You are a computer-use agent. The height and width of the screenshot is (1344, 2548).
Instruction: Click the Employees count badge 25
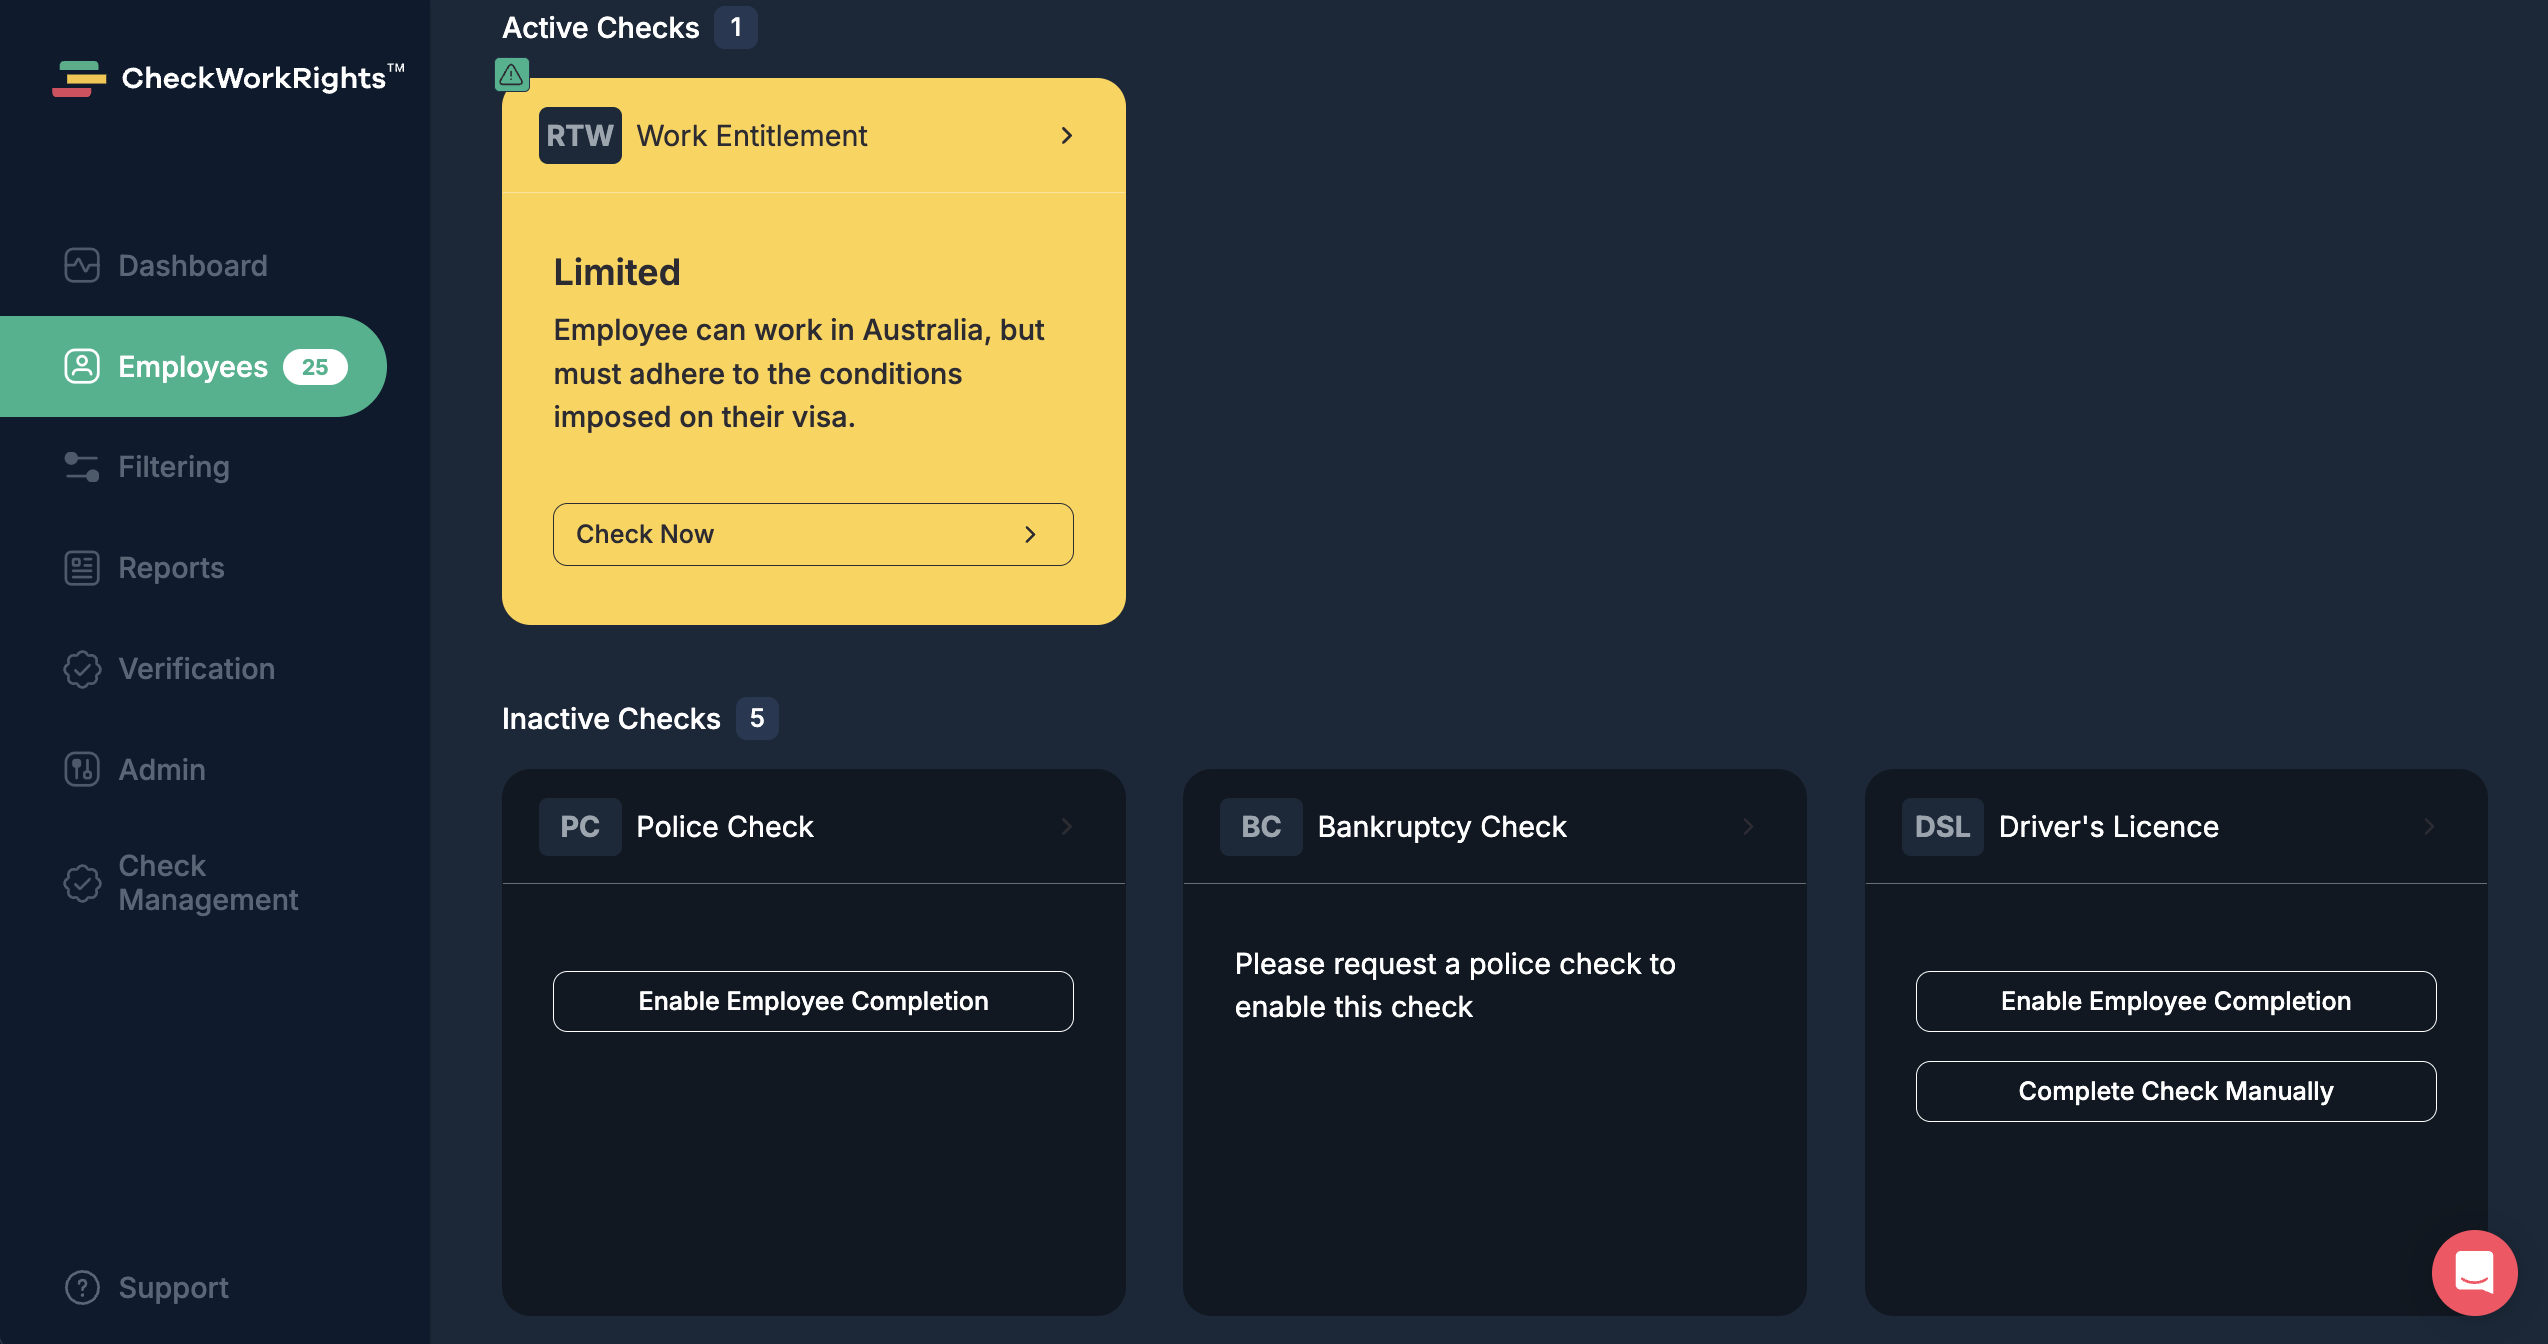315,367
